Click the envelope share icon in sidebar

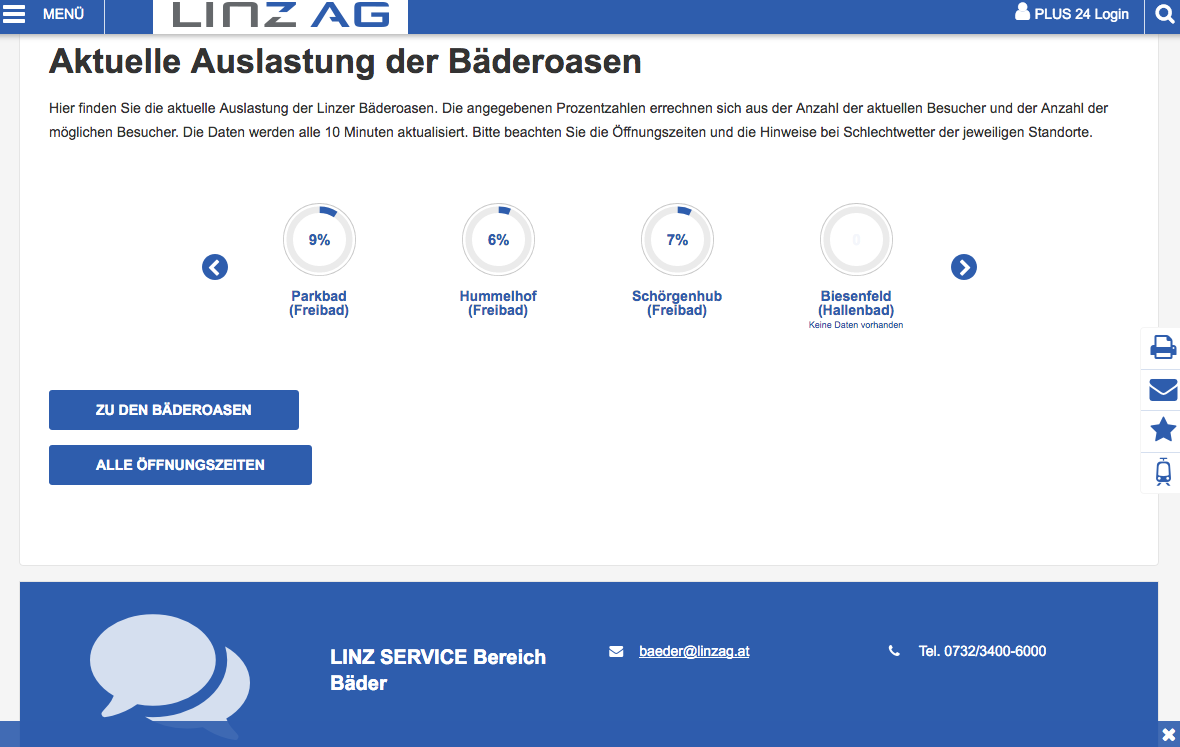pos(1163,389)
